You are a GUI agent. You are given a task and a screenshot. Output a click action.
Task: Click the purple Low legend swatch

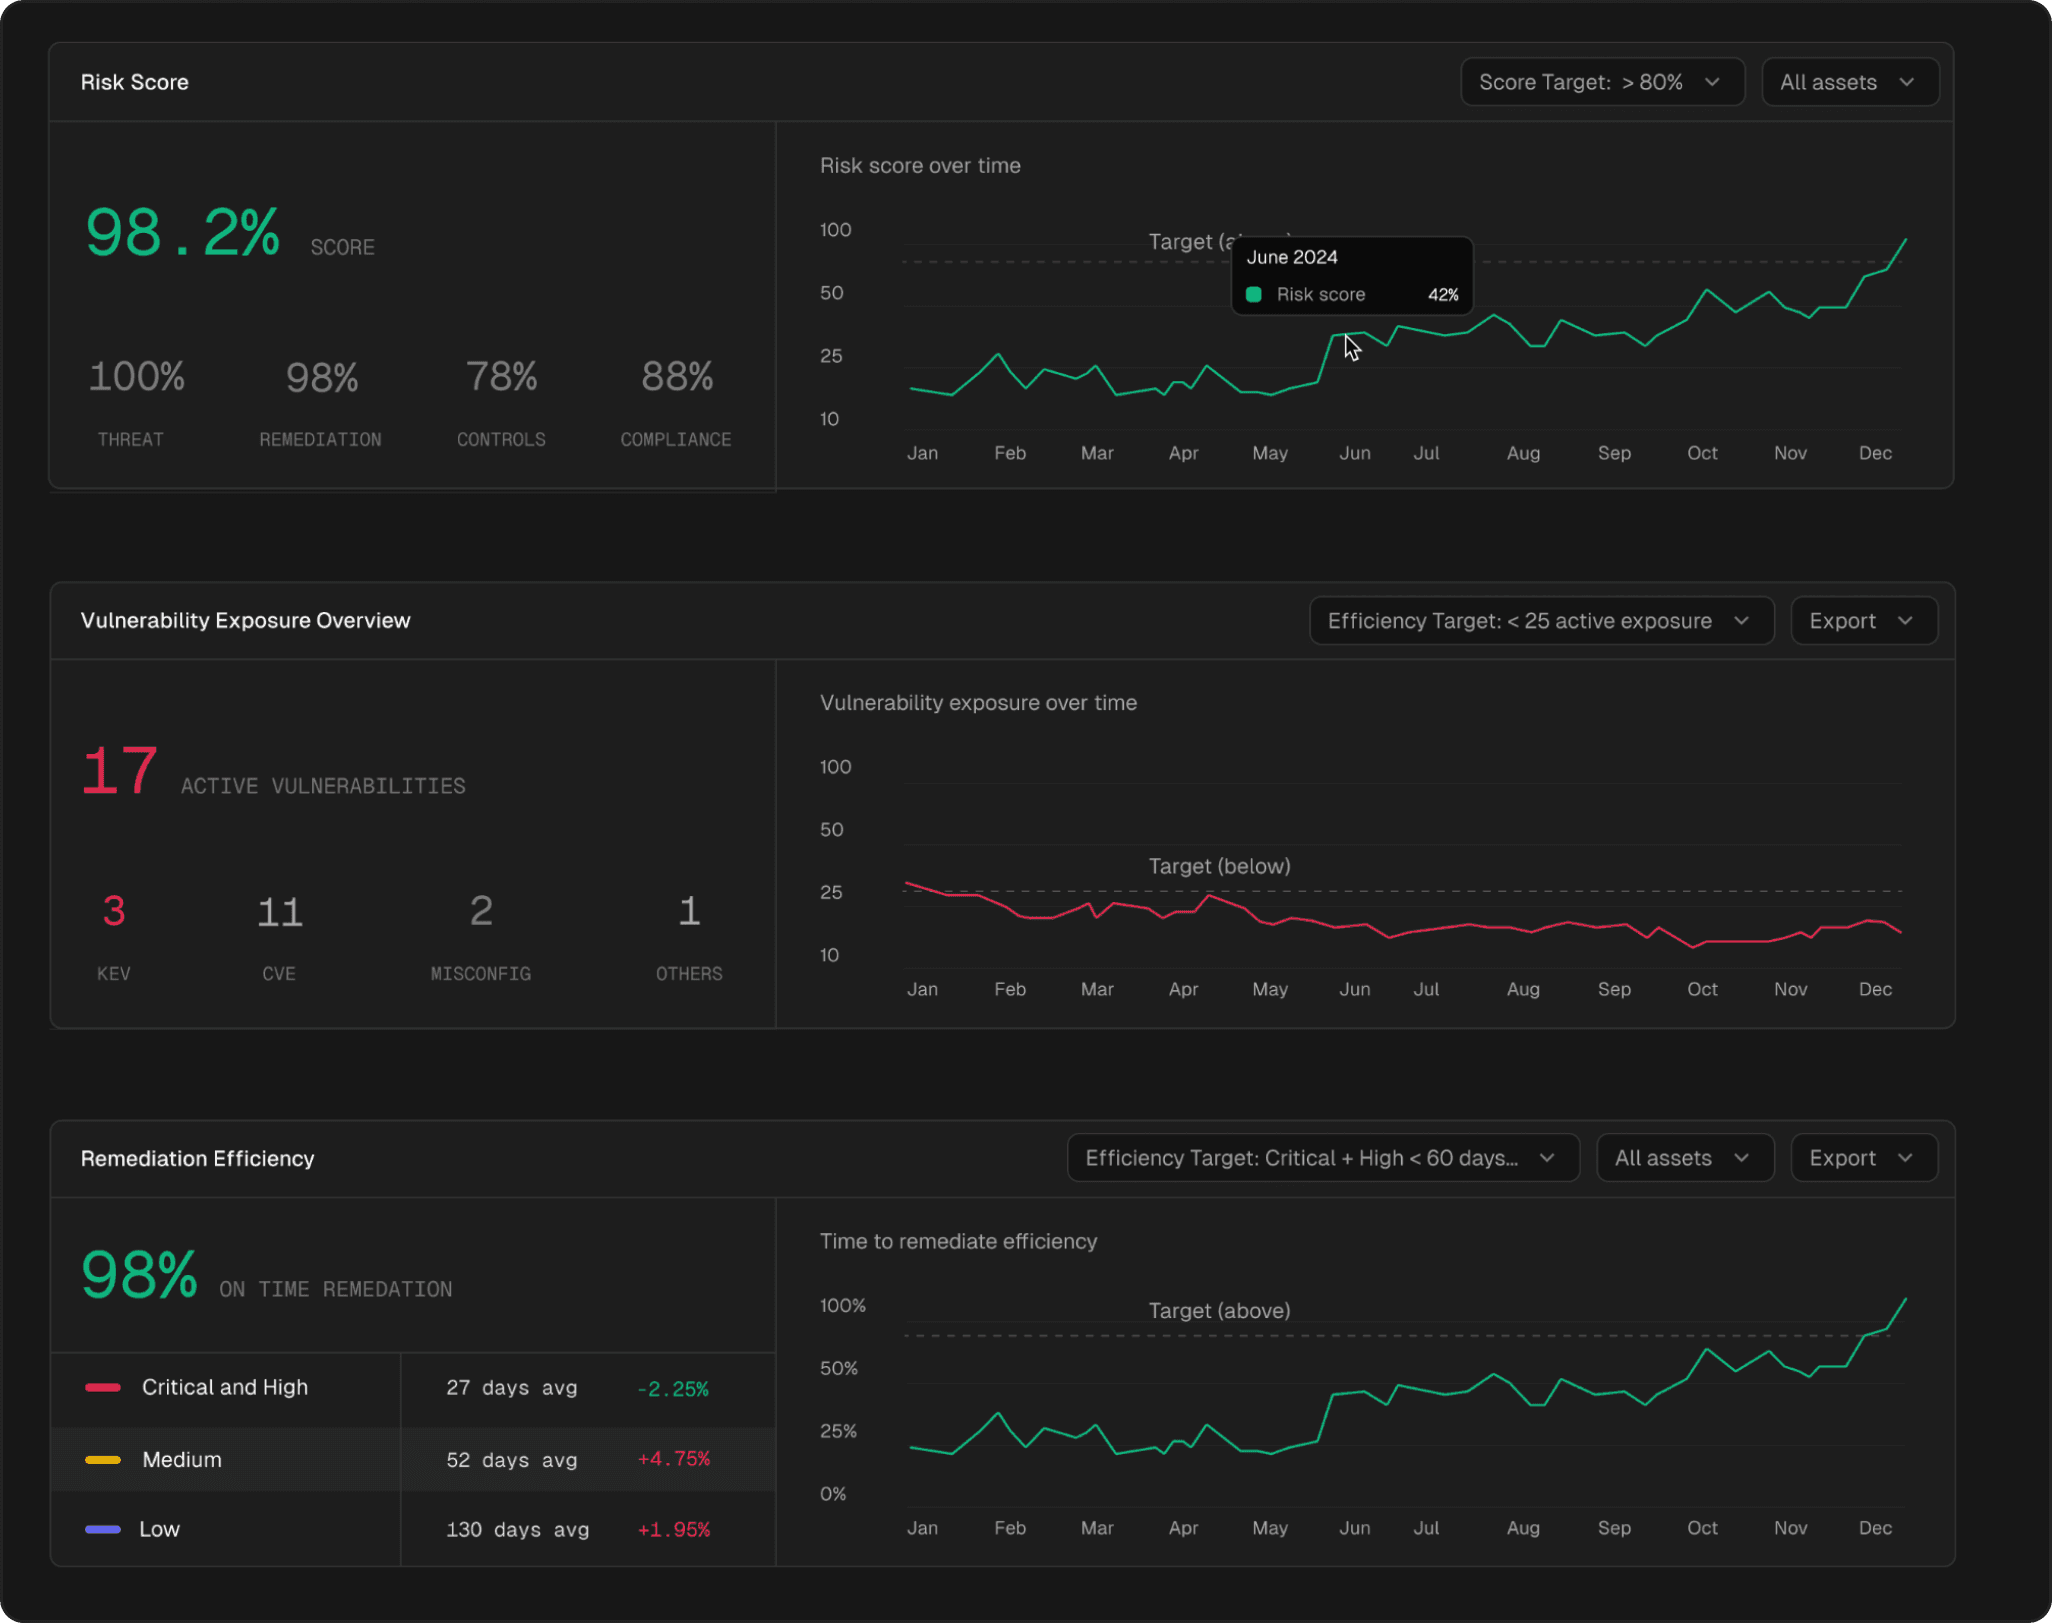pyautogui.click(x=103, y=1530)
